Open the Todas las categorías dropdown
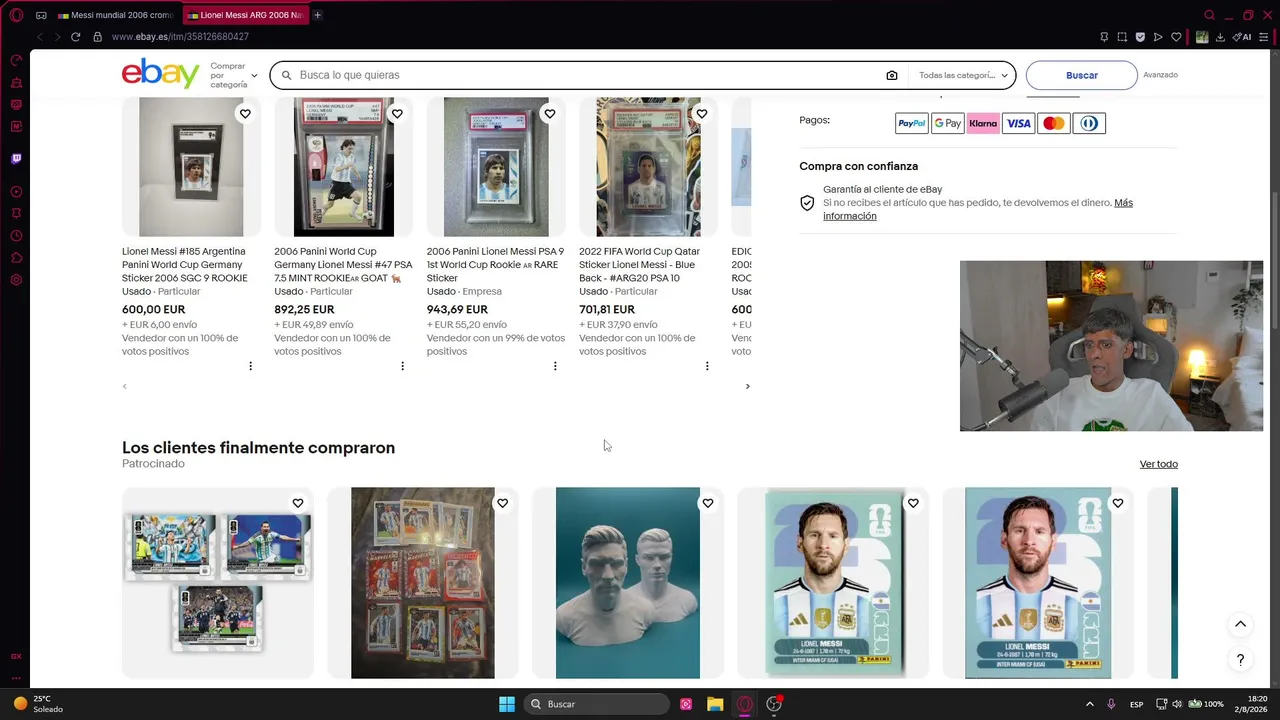Viewport: 1280px width, 720px height. point(962,75)
